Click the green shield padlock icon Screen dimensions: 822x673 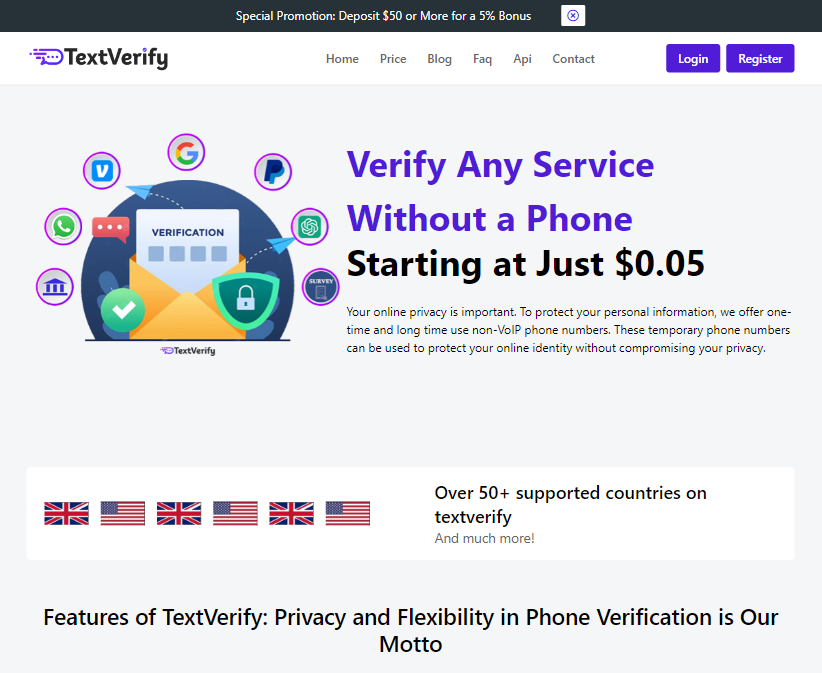245,297
